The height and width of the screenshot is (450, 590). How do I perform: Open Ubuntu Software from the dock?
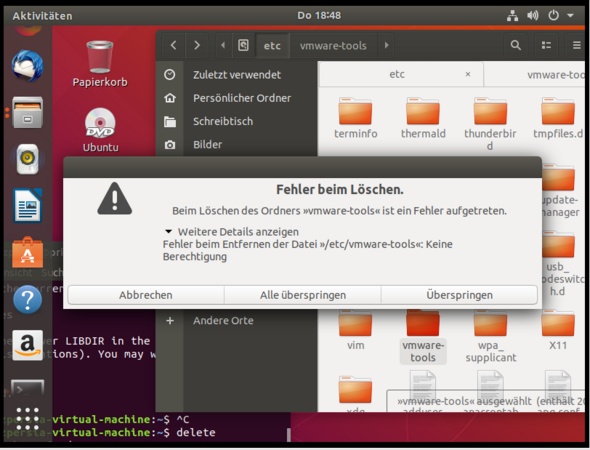point(27,252)
